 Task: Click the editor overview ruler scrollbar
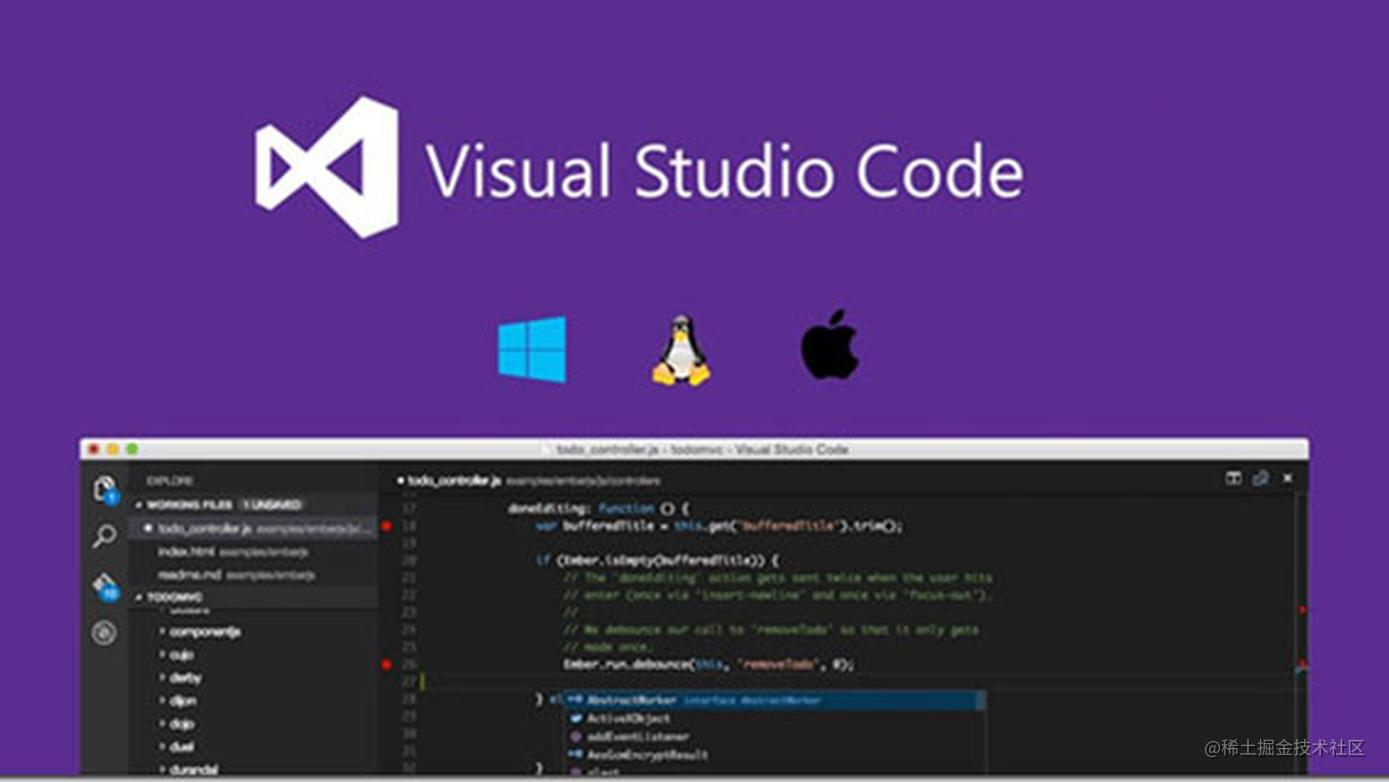click(1301, 635)
